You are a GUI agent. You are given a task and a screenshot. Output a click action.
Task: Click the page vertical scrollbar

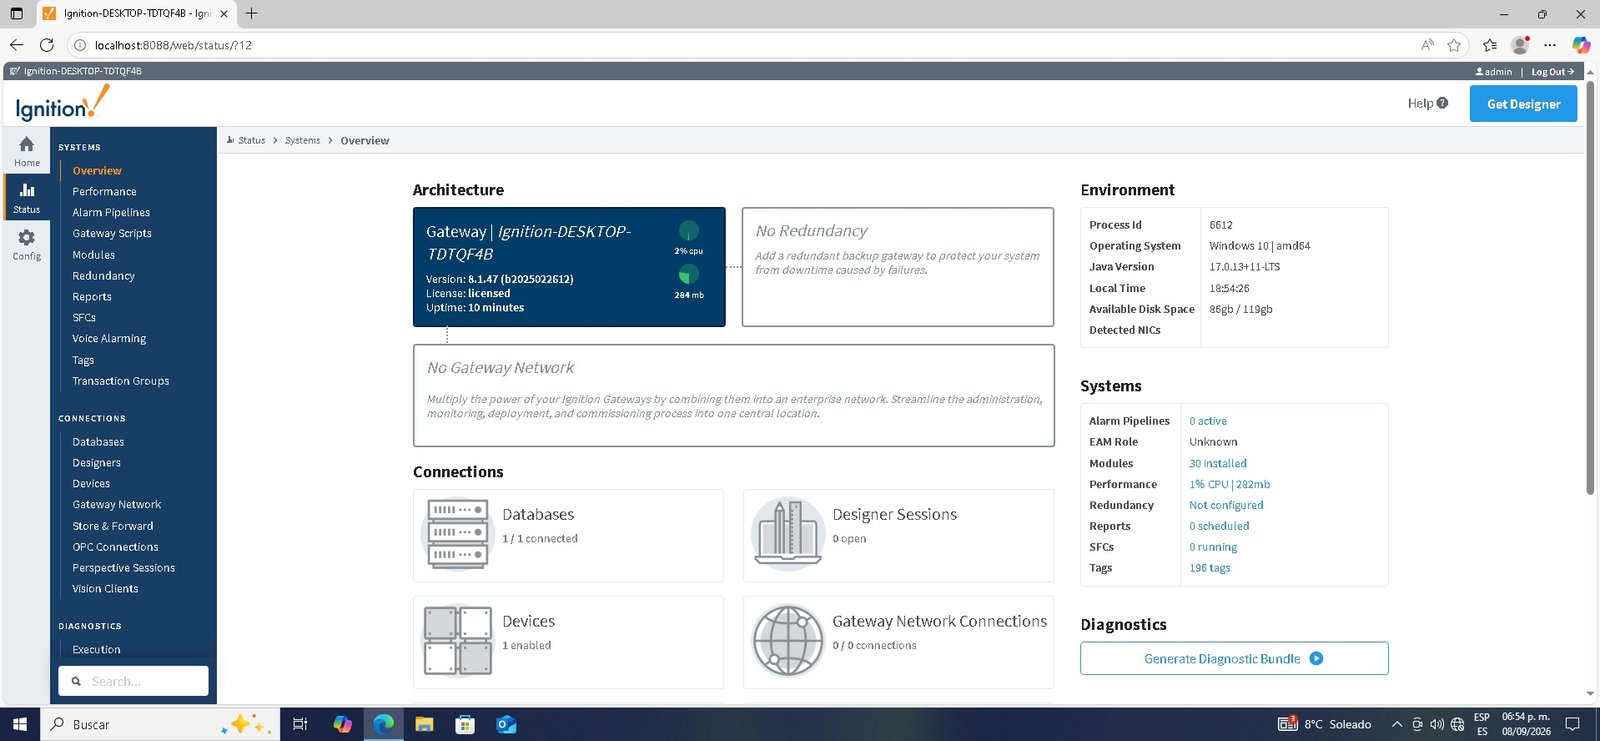click(x=1590, y=288)
